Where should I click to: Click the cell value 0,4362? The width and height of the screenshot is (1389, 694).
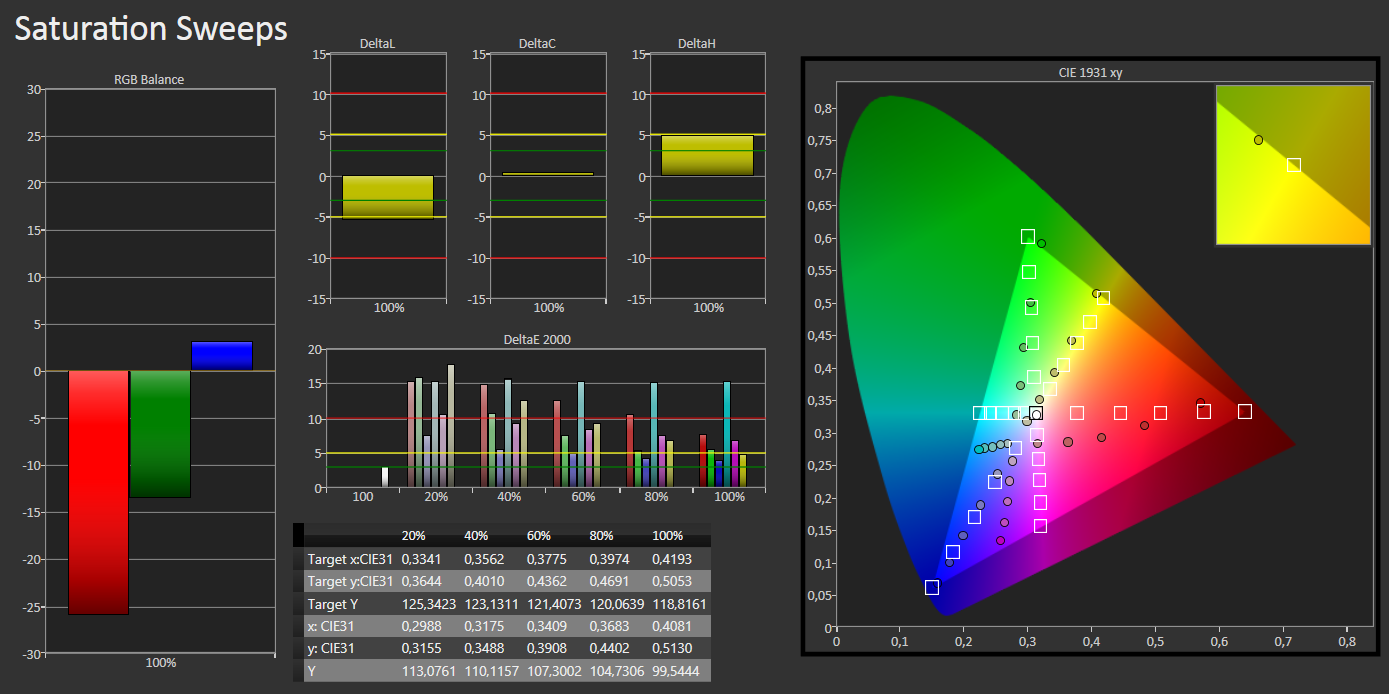tap(547, 581)
